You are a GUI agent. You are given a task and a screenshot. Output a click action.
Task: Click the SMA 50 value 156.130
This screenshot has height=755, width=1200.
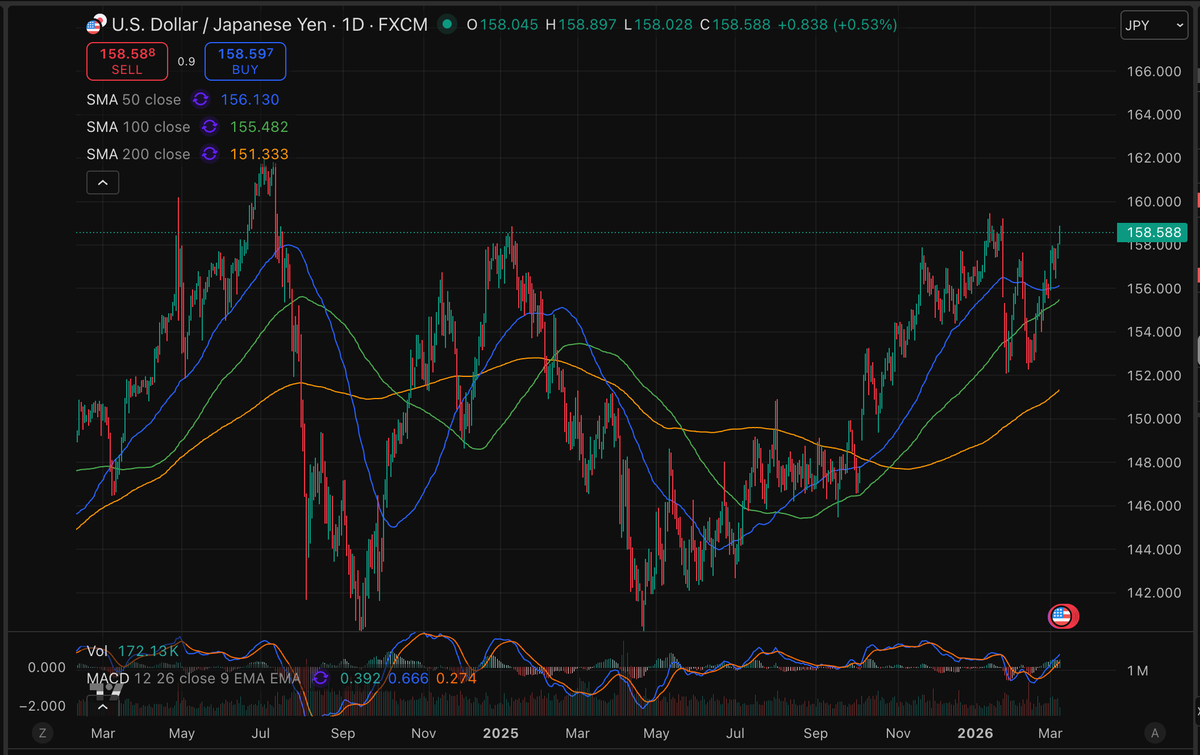[250, 100]
